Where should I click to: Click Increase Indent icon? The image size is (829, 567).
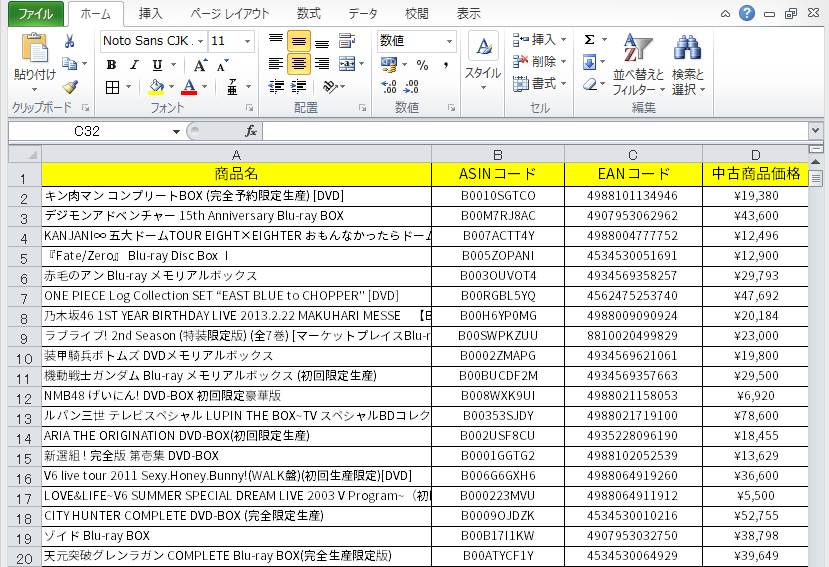[x=299, y=86]
